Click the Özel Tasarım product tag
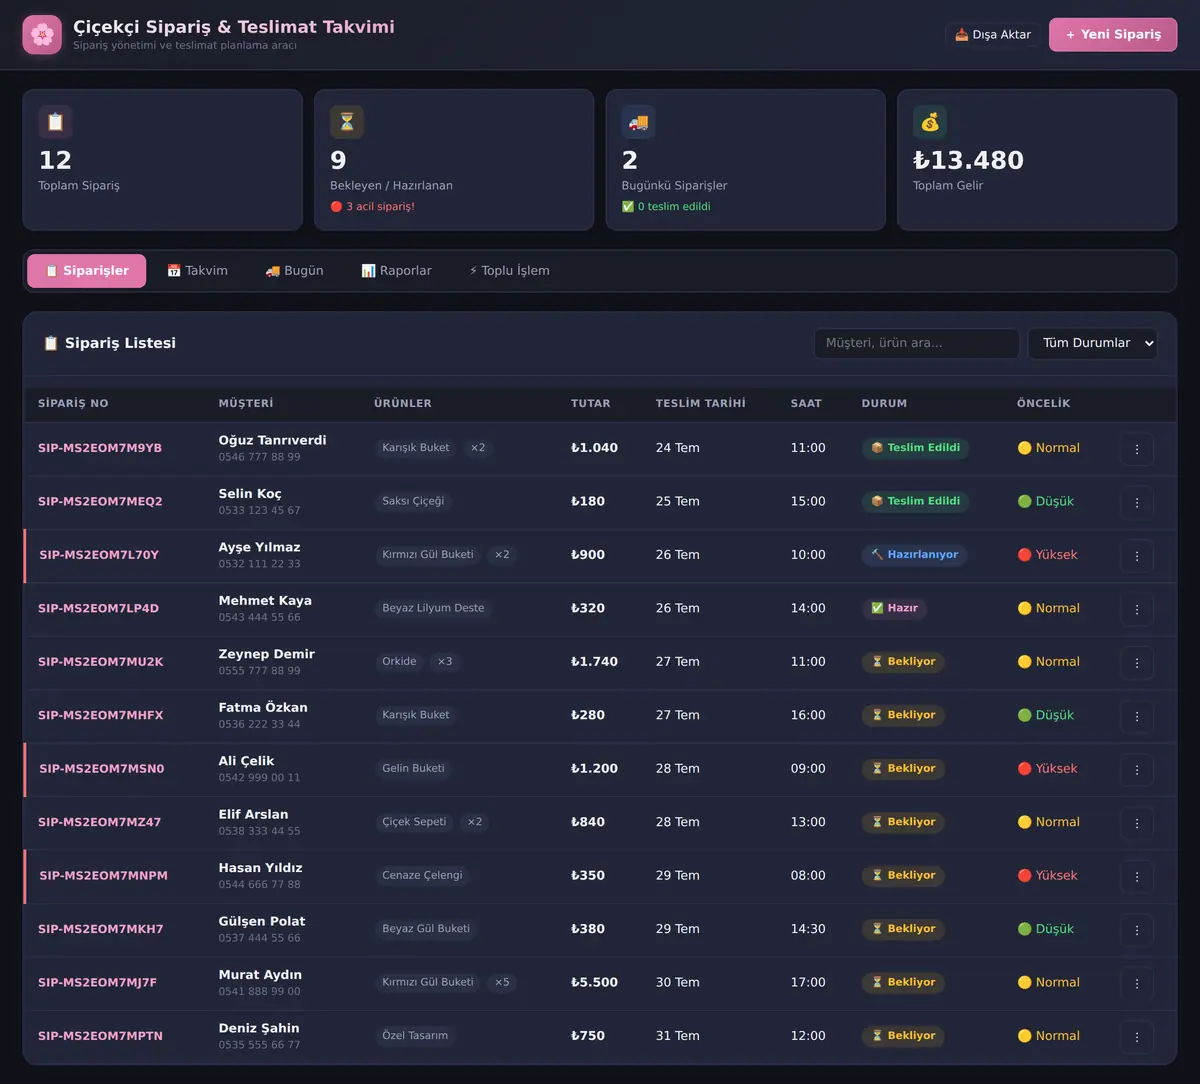Screen dimensions: 1200x1084 (415, 1036)
